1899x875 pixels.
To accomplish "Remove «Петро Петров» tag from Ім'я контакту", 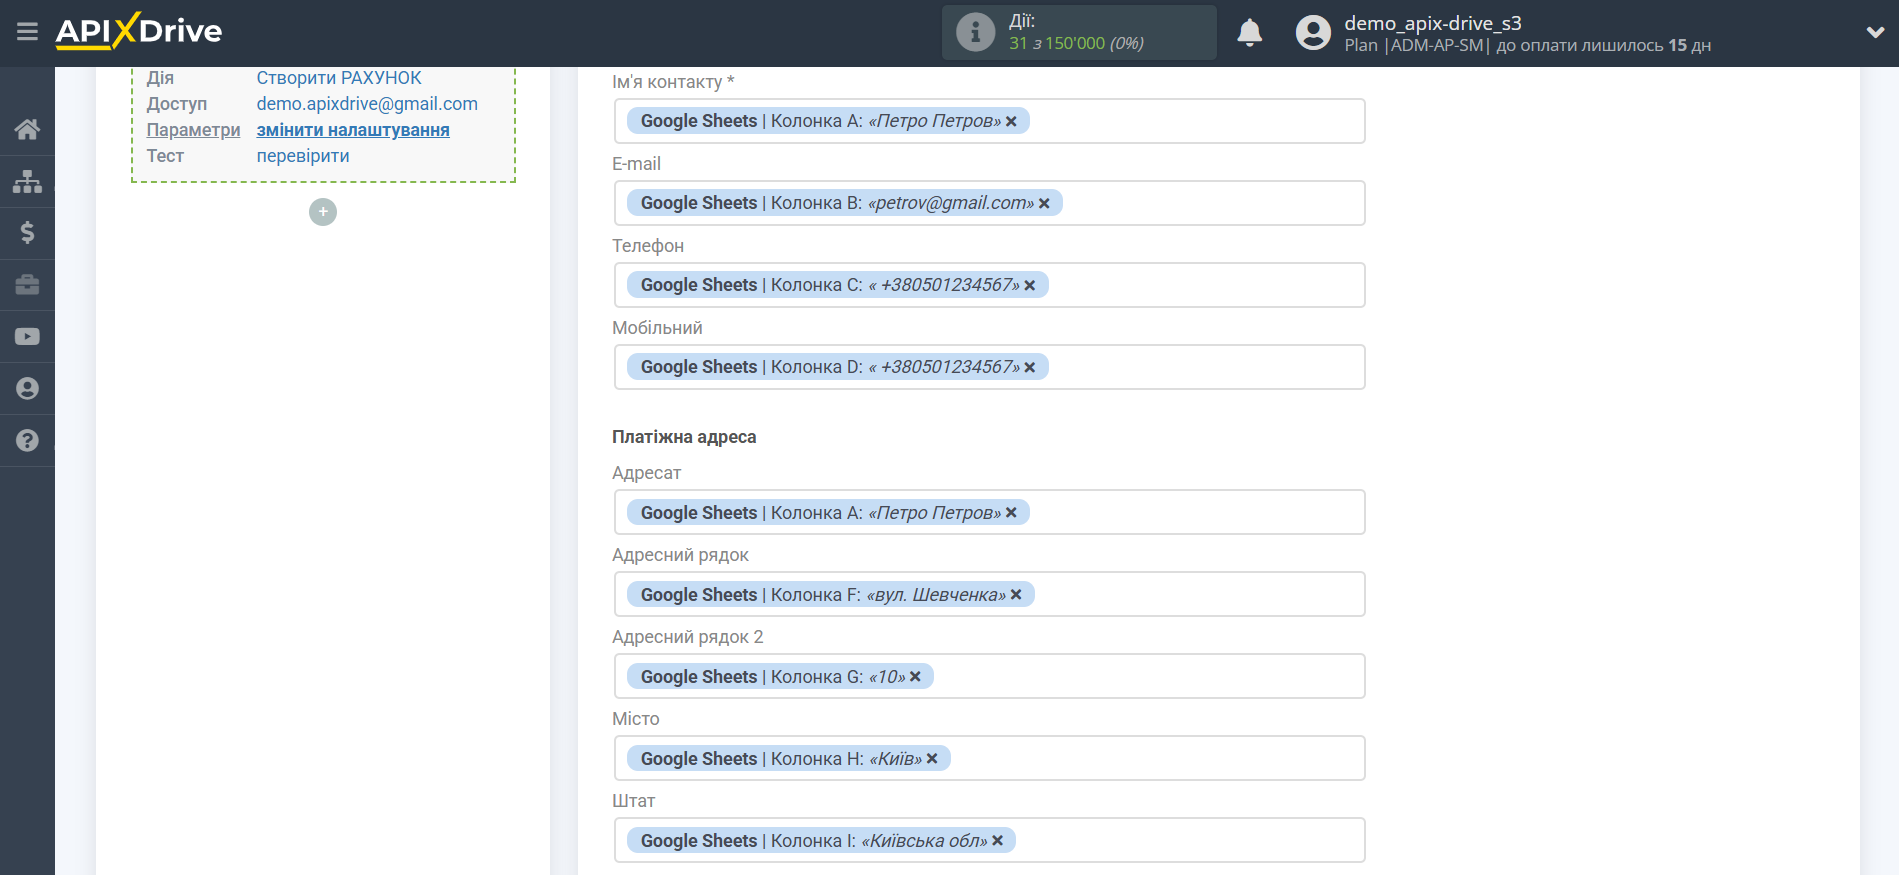I will [x=1011, y=121].
